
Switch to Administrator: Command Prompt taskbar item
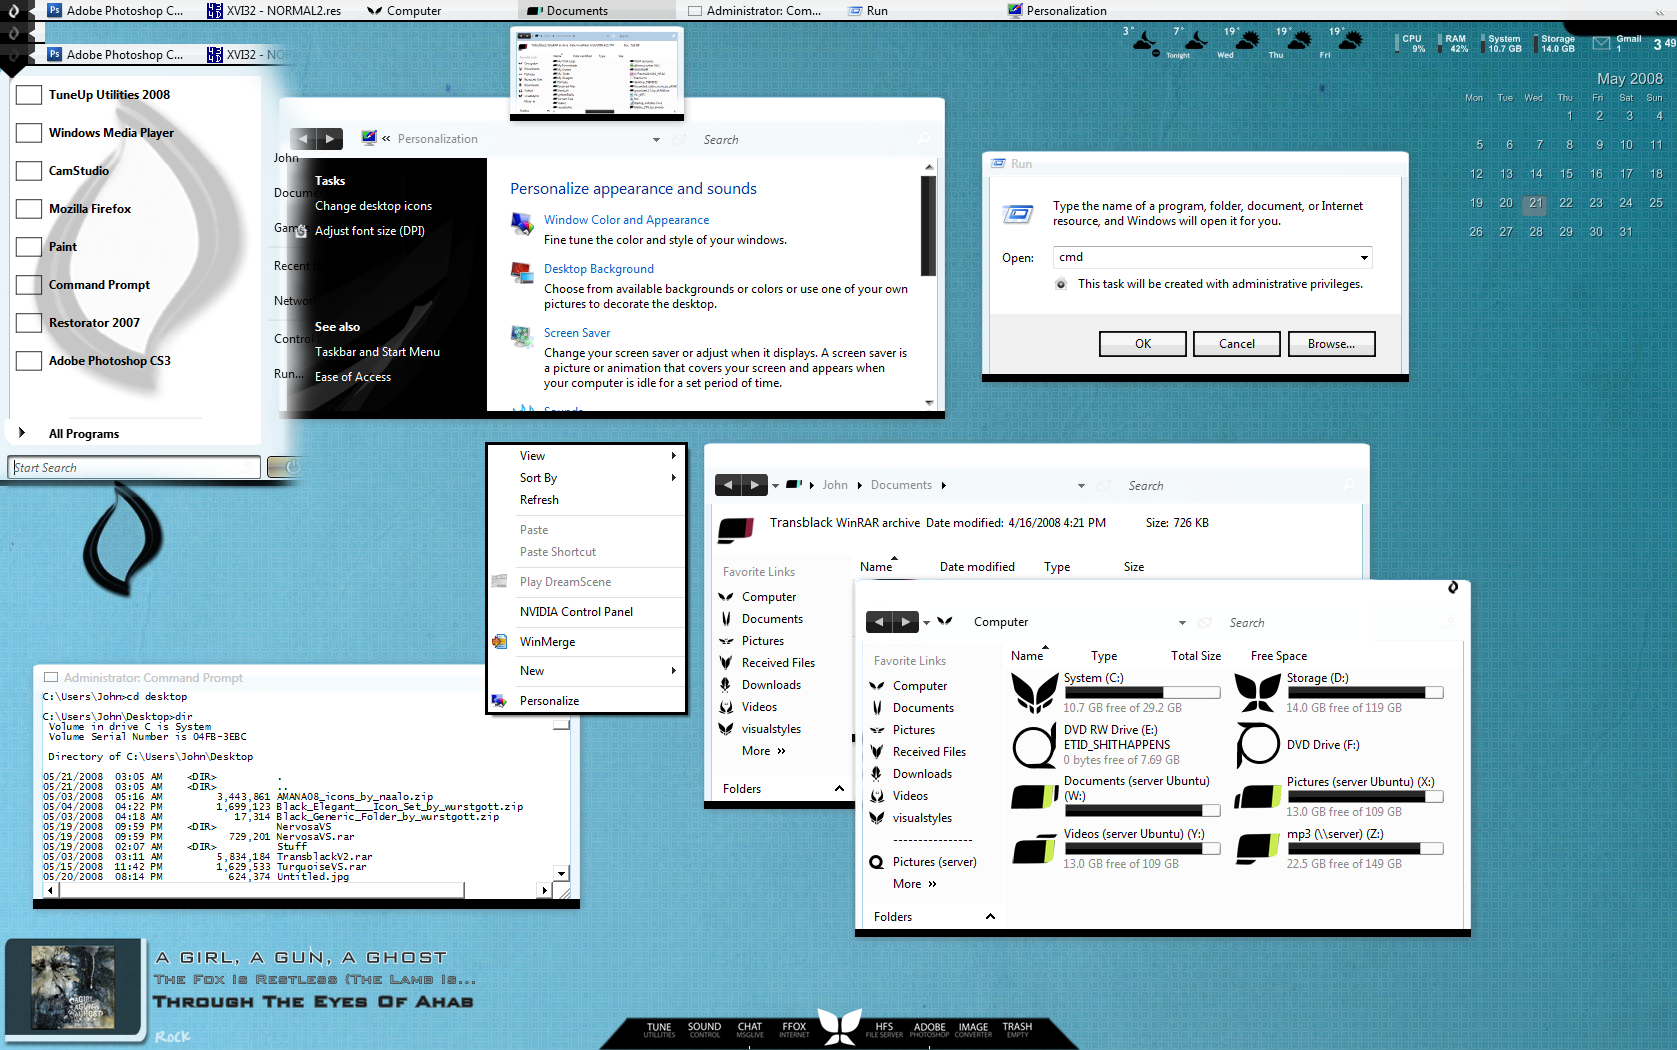click(755, 11)
